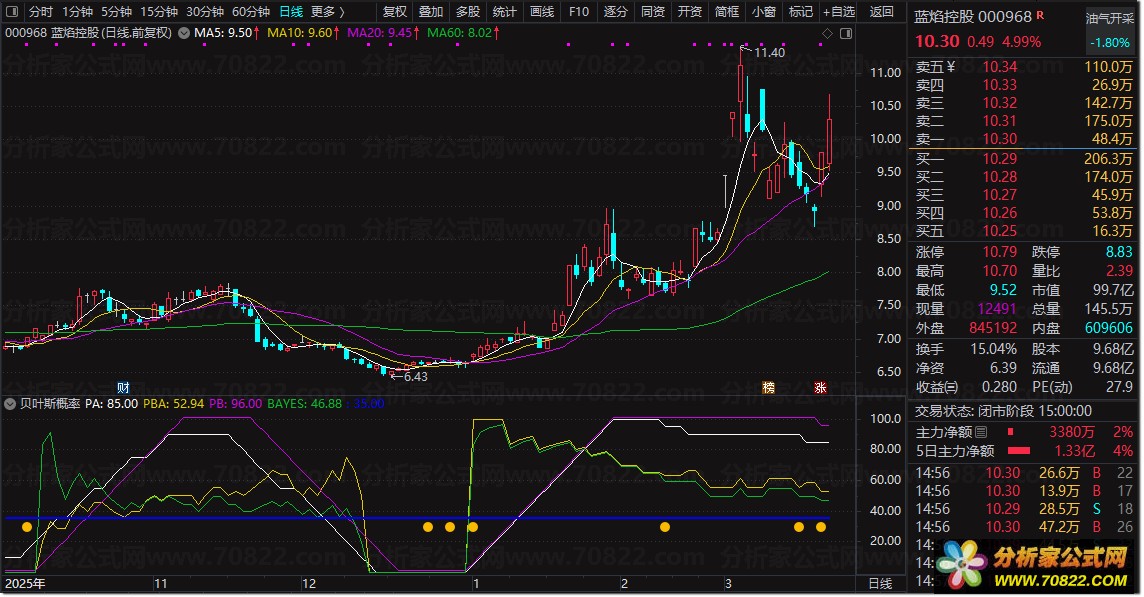
Task: Click the 榜 ranking marker icon
Action: click(768, 387)
